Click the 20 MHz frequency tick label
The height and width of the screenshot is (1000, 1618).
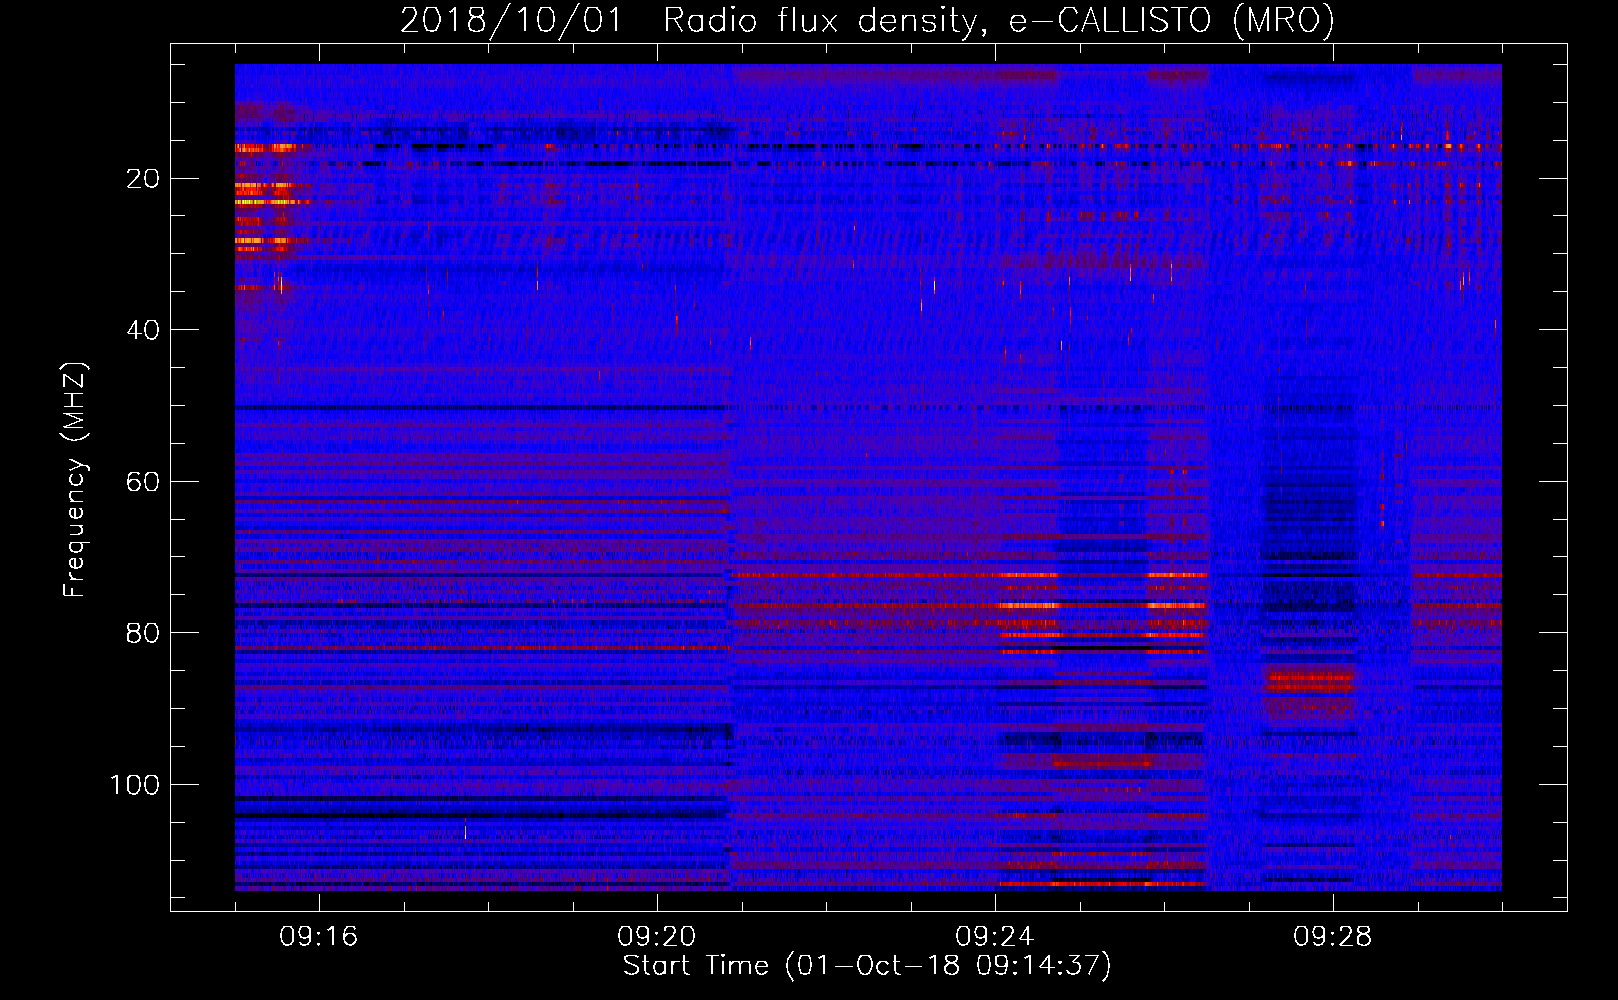(144, 179)
